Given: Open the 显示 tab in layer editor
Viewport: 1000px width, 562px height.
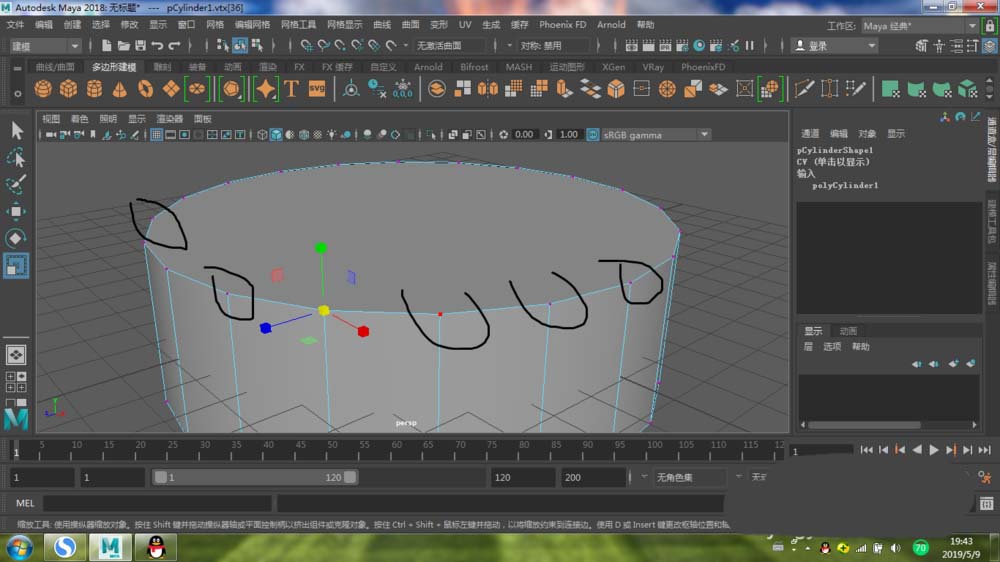Looking at the screenshot, I should click(812, 331).
